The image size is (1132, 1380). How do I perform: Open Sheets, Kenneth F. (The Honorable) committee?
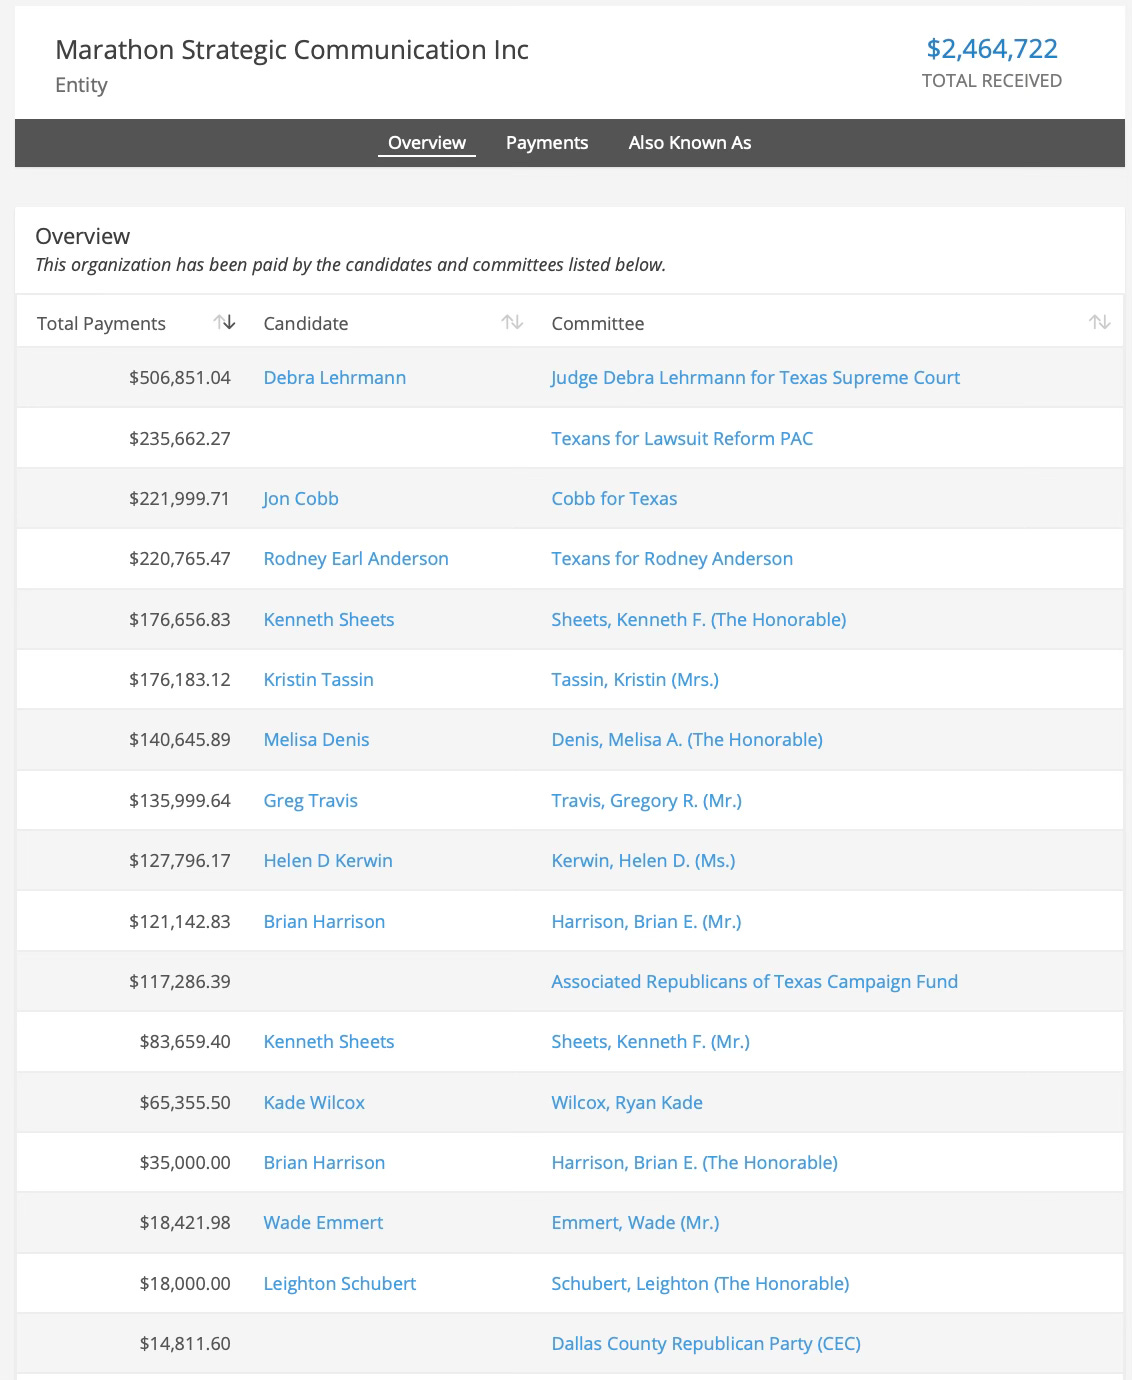[699, 619]
